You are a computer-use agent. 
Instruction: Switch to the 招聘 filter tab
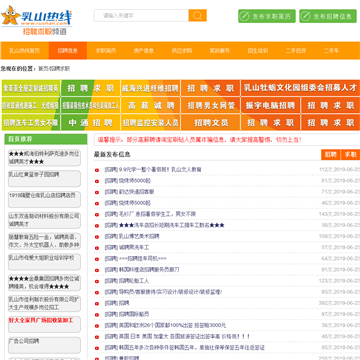(331, 154)
